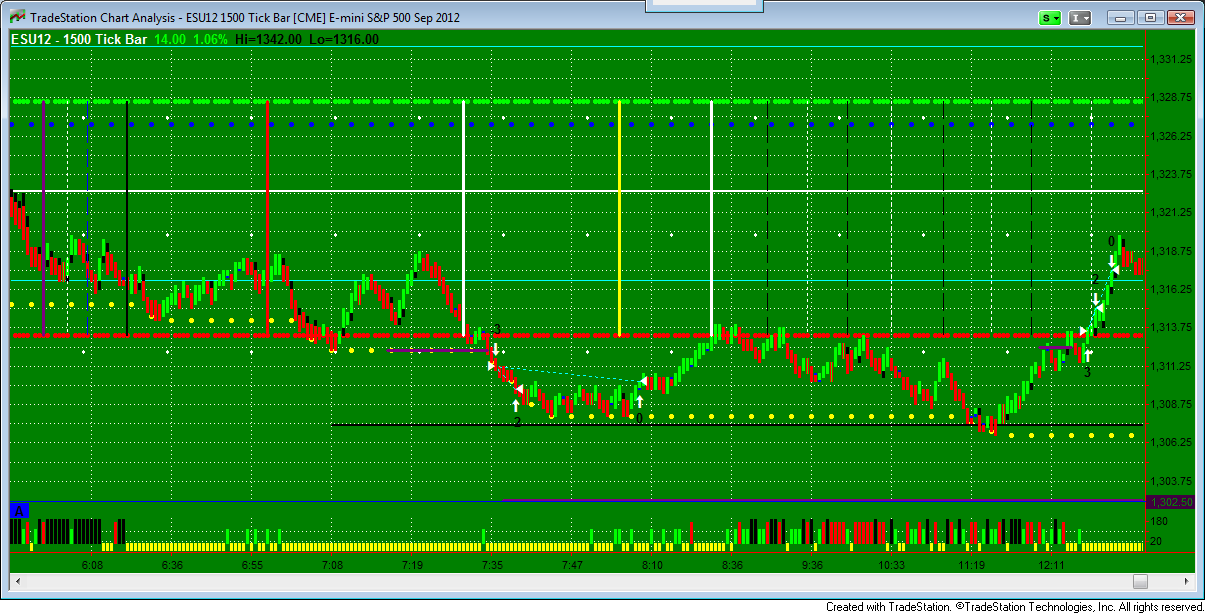The width and height of the screenshot is (1205, 613).
Task: Click the 1,308.75 price axis label
Action: point(1169,404)
